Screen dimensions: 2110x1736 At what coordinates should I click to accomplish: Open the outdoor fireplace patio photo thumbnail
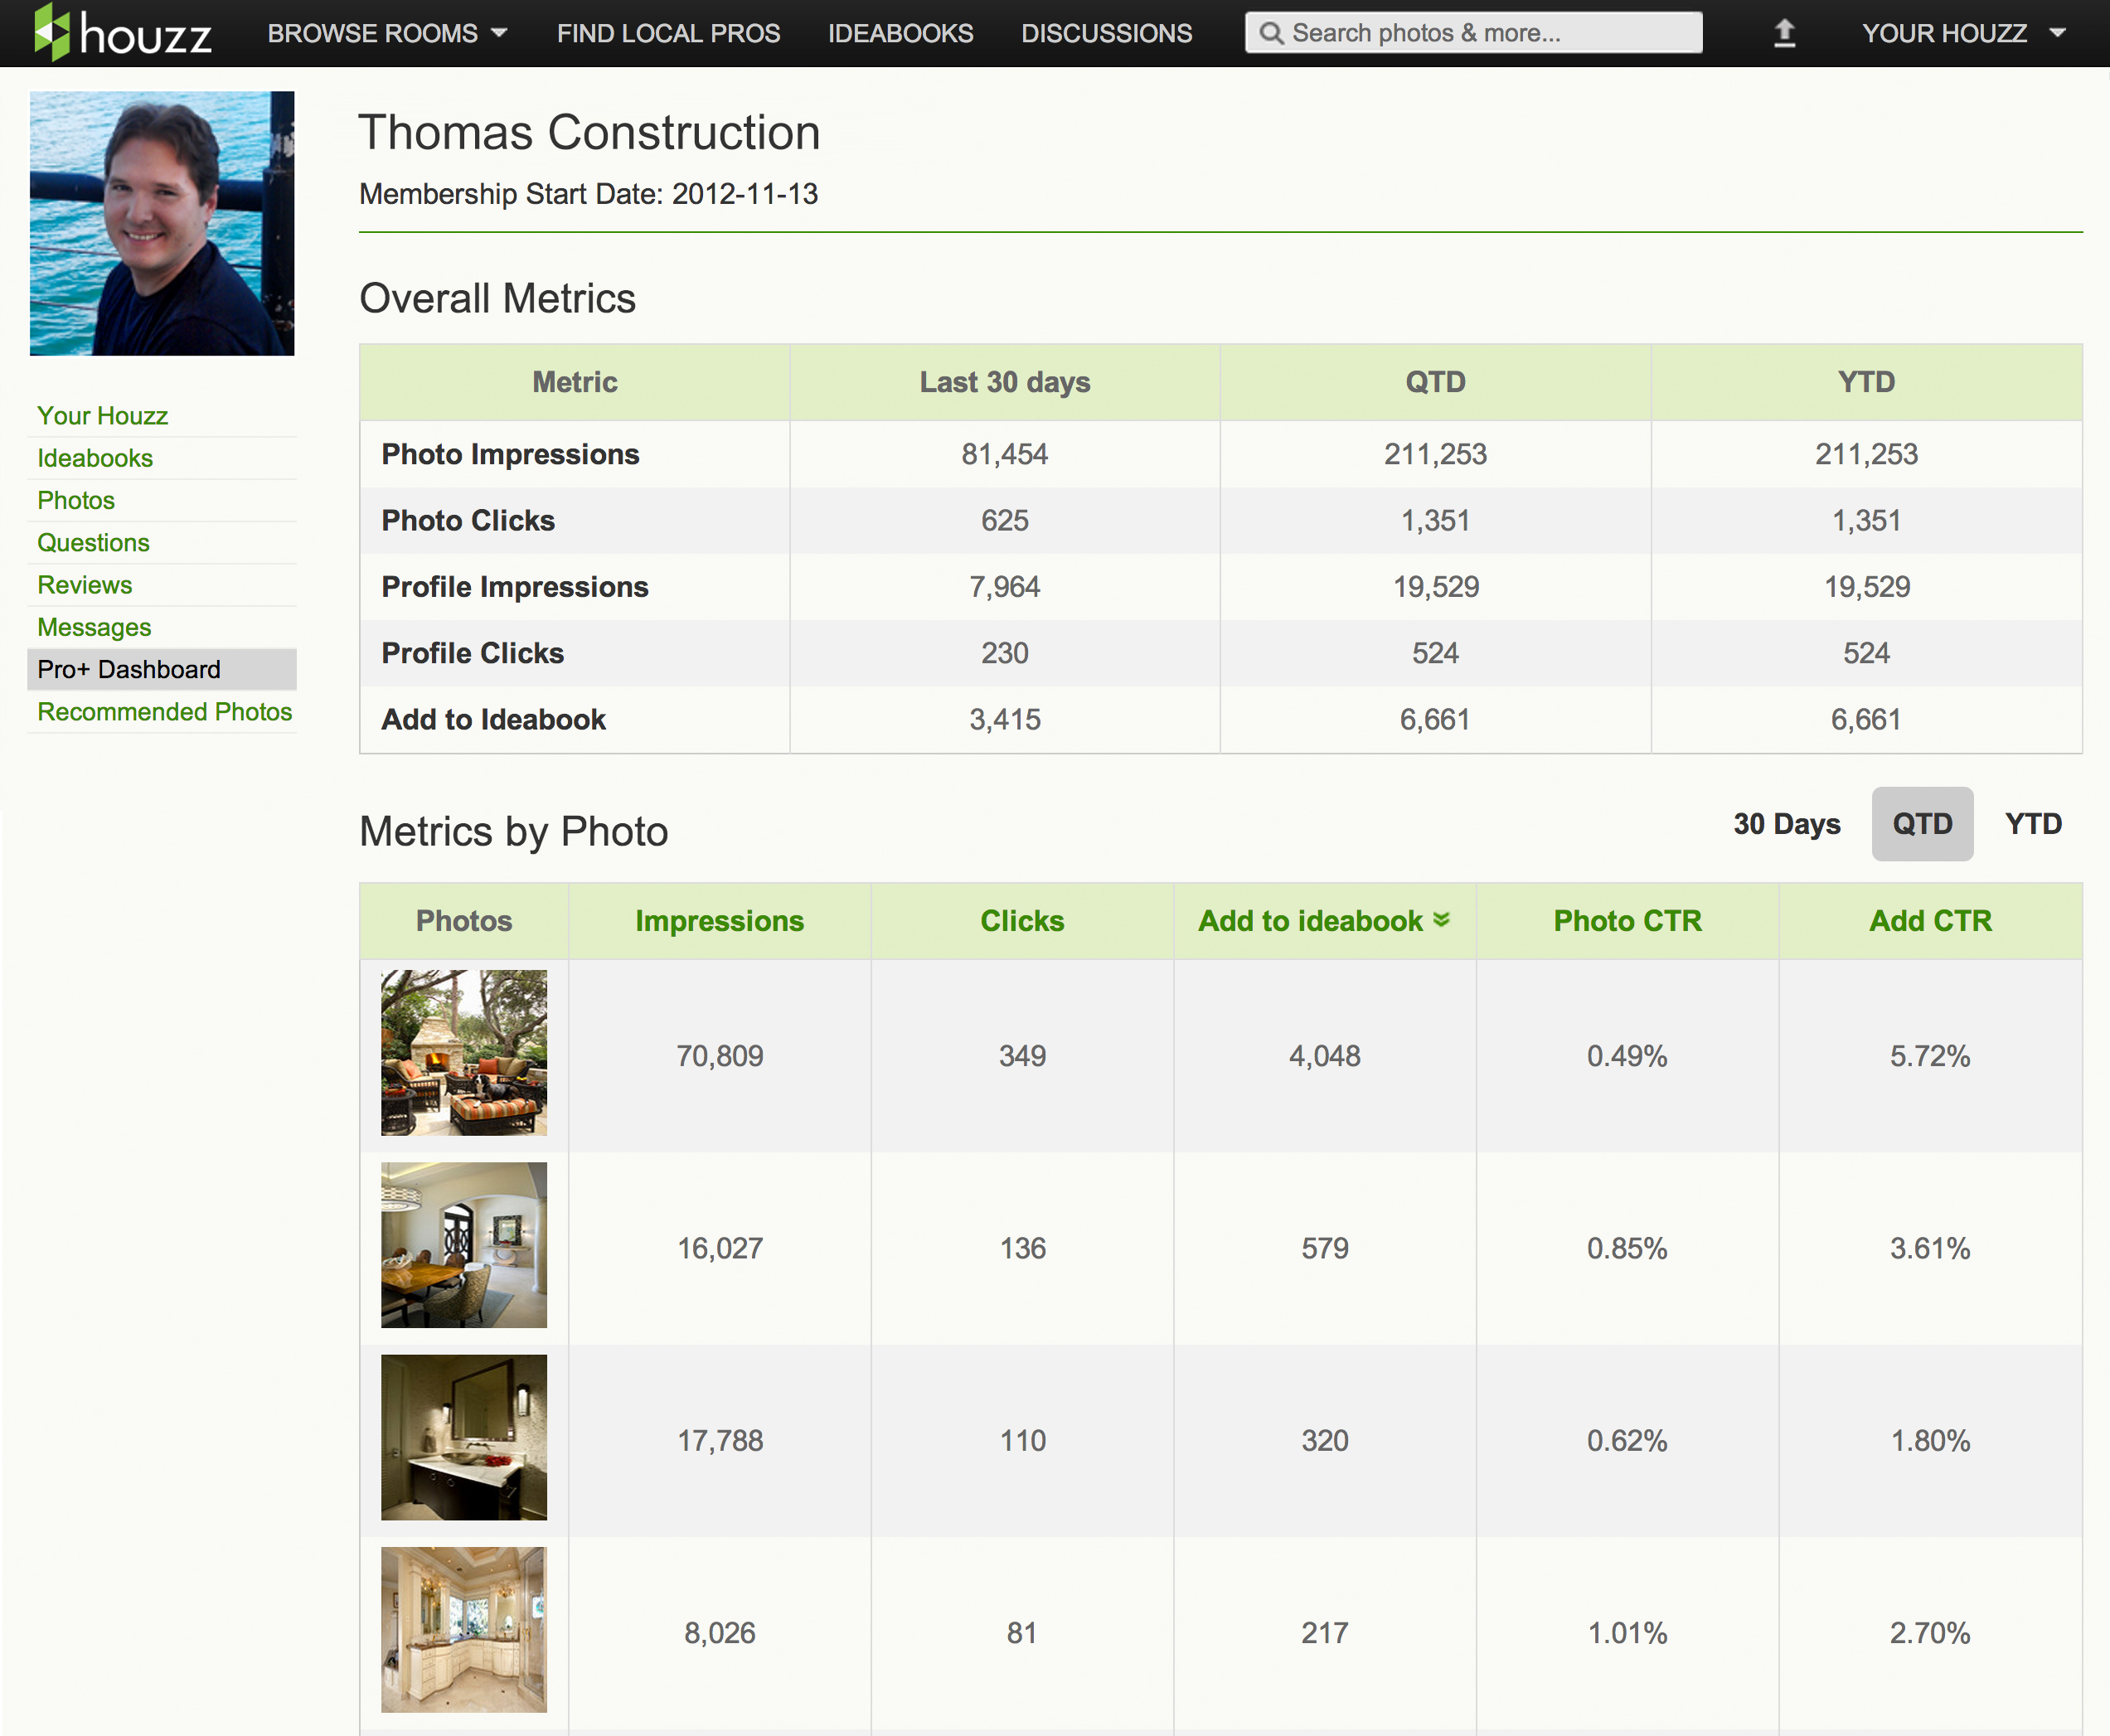[x=464, y=1052]
